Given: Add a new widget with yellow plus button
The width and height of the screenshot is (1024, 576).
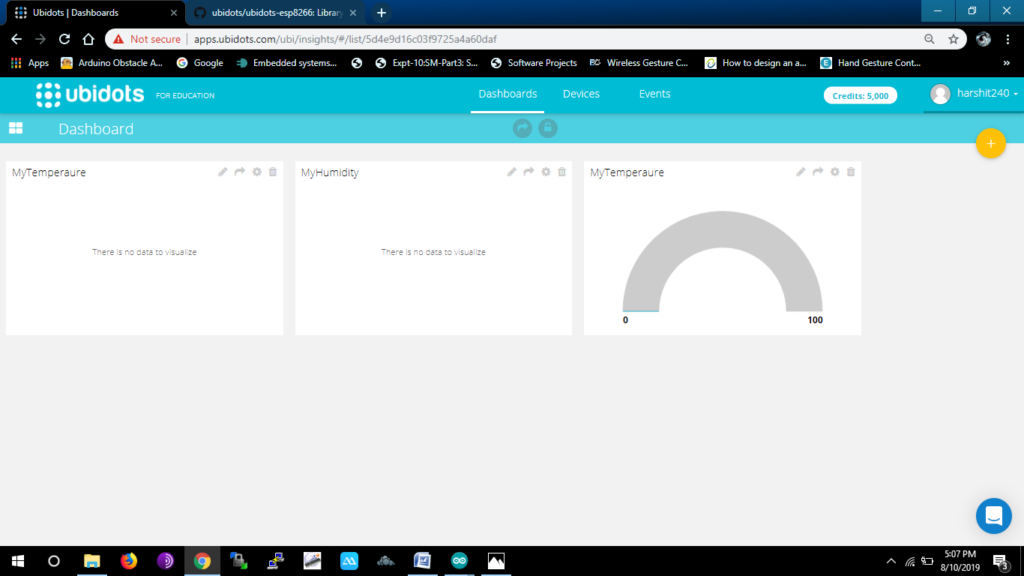Looking at the screenshot, I should (991, 144).
